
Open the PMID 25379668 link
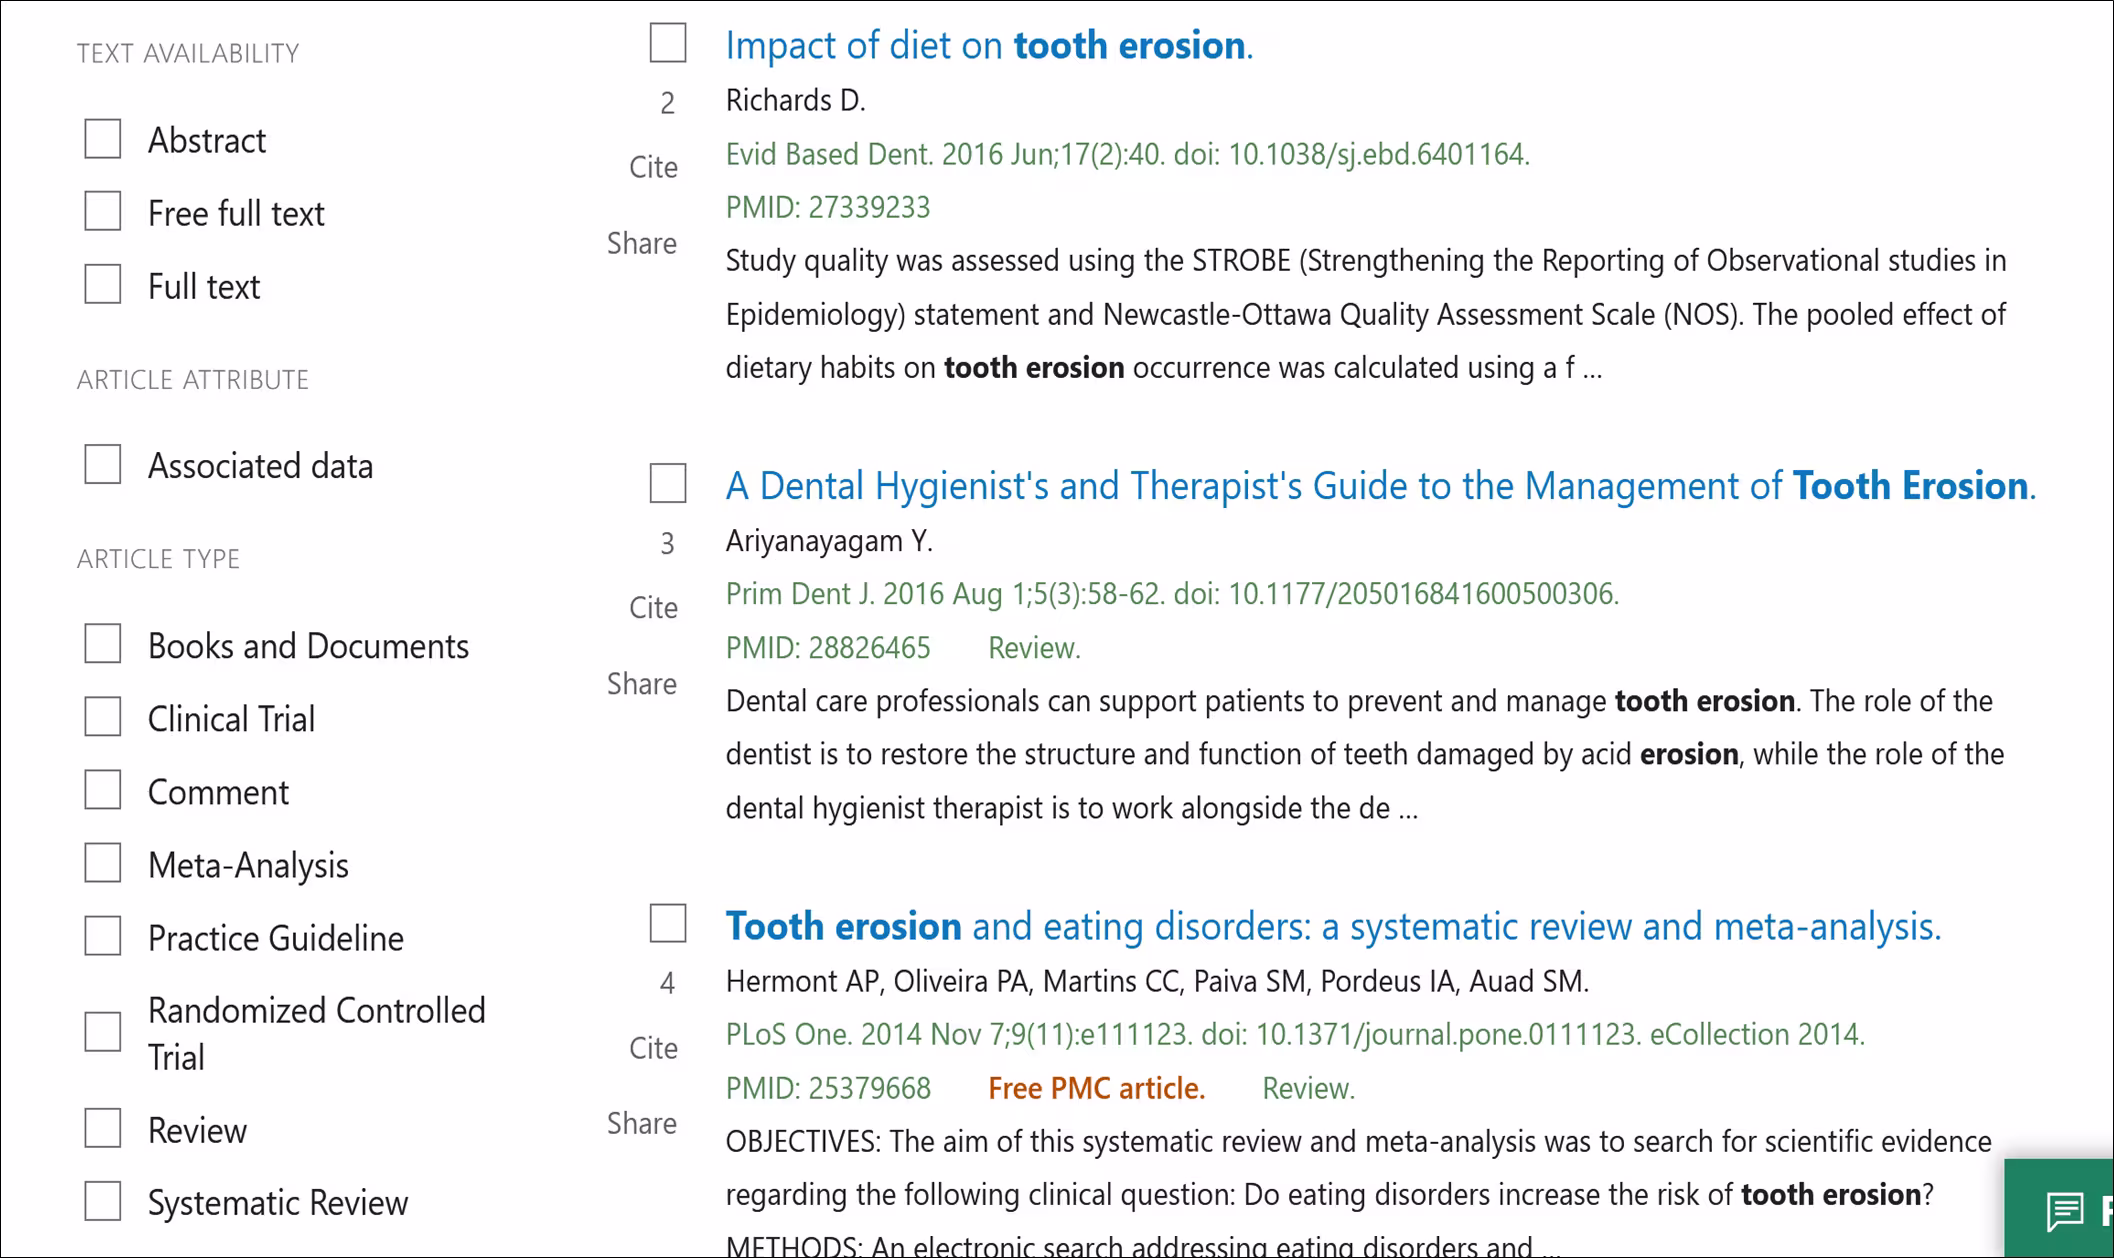coord(828,1087)
